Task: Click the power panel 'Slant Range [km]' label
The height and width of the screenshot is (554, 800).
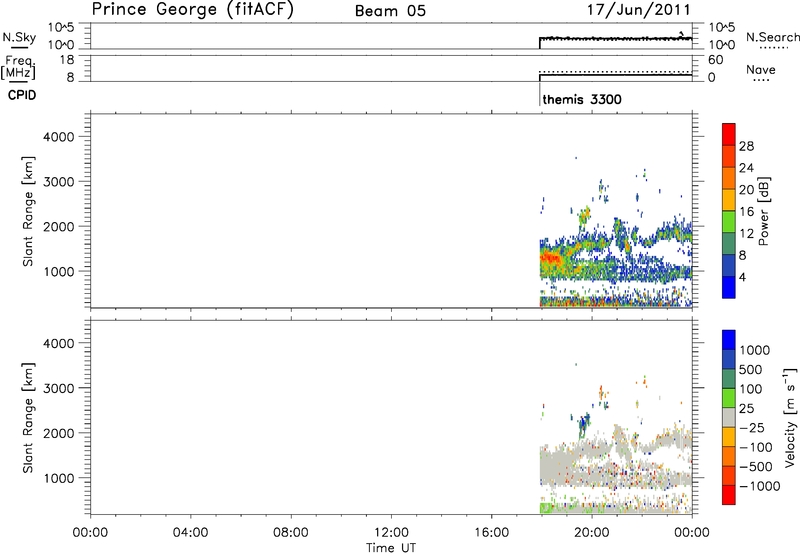Action: tap(28, 211)
